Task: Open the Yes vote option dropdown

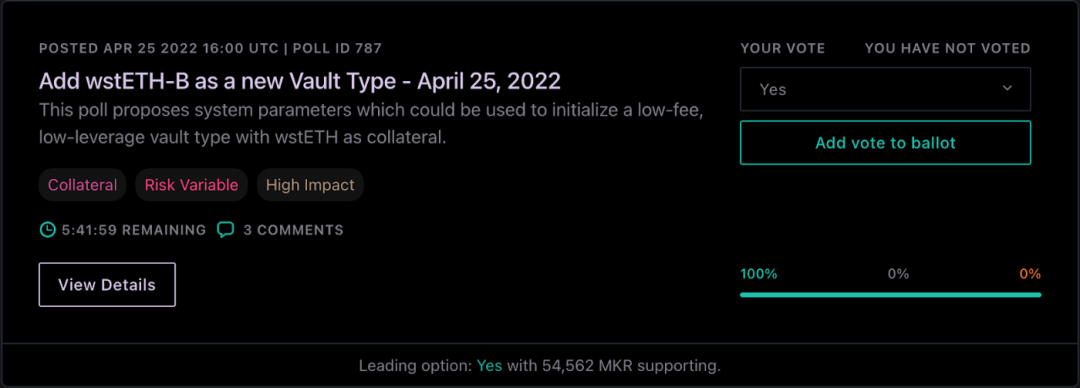Action: click(x=885, y=89)
